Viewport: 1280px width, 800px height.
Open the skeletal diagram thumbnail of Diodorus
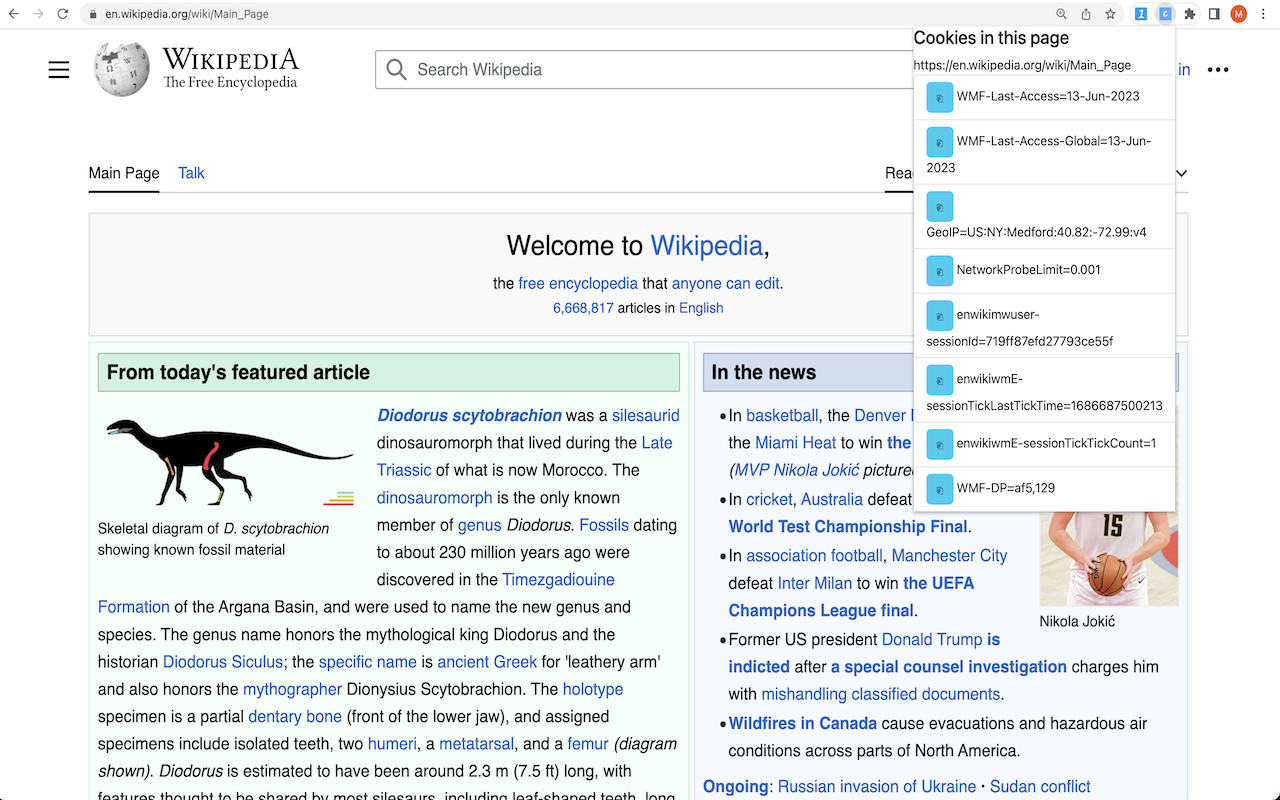231,461
